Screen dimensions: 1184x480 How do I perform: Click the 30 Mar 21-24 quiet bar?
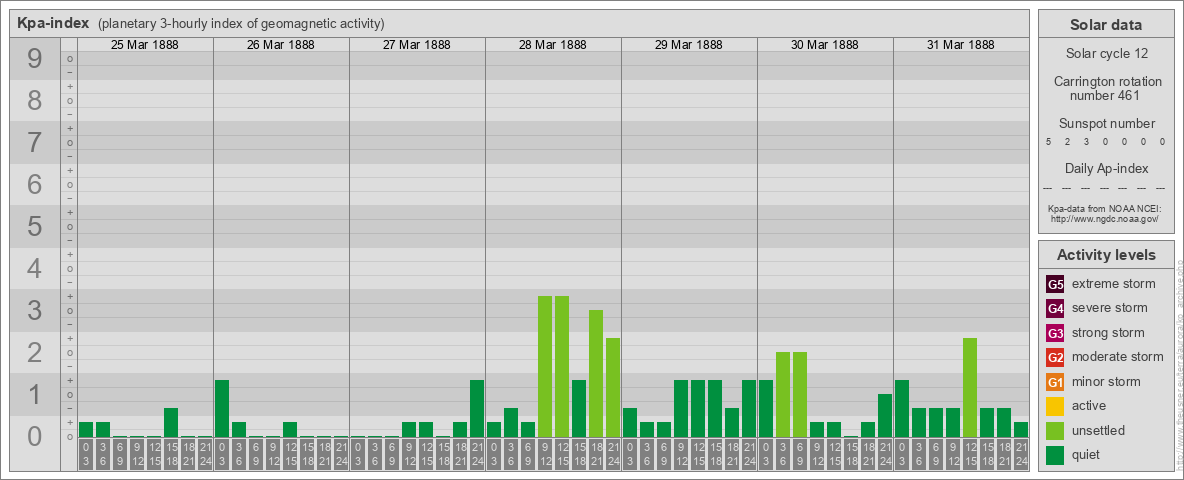(885, 415)
